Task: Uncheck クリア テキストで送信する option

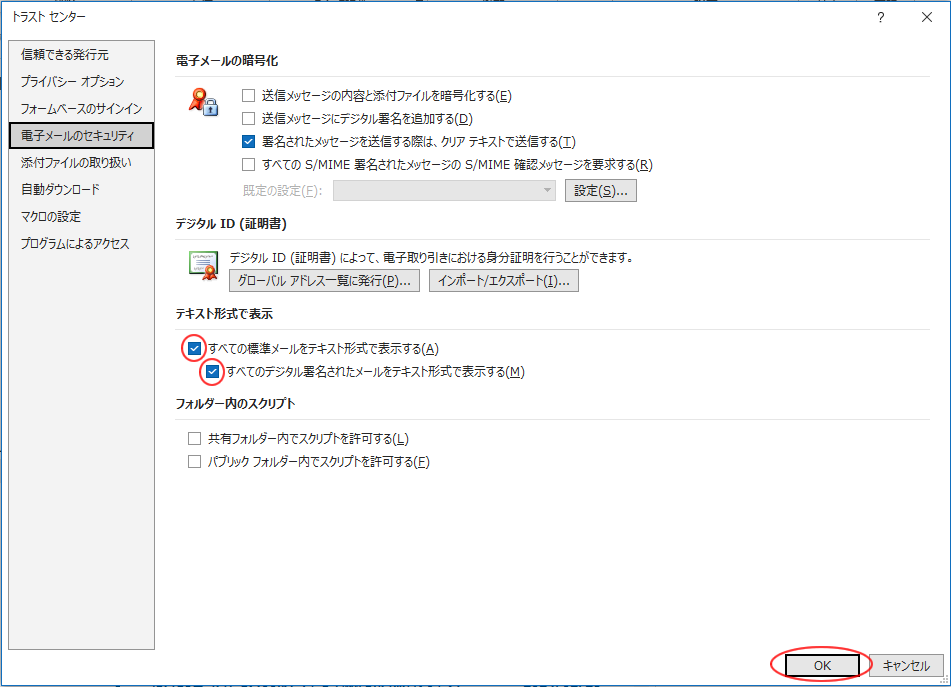Action: point(248,141)
